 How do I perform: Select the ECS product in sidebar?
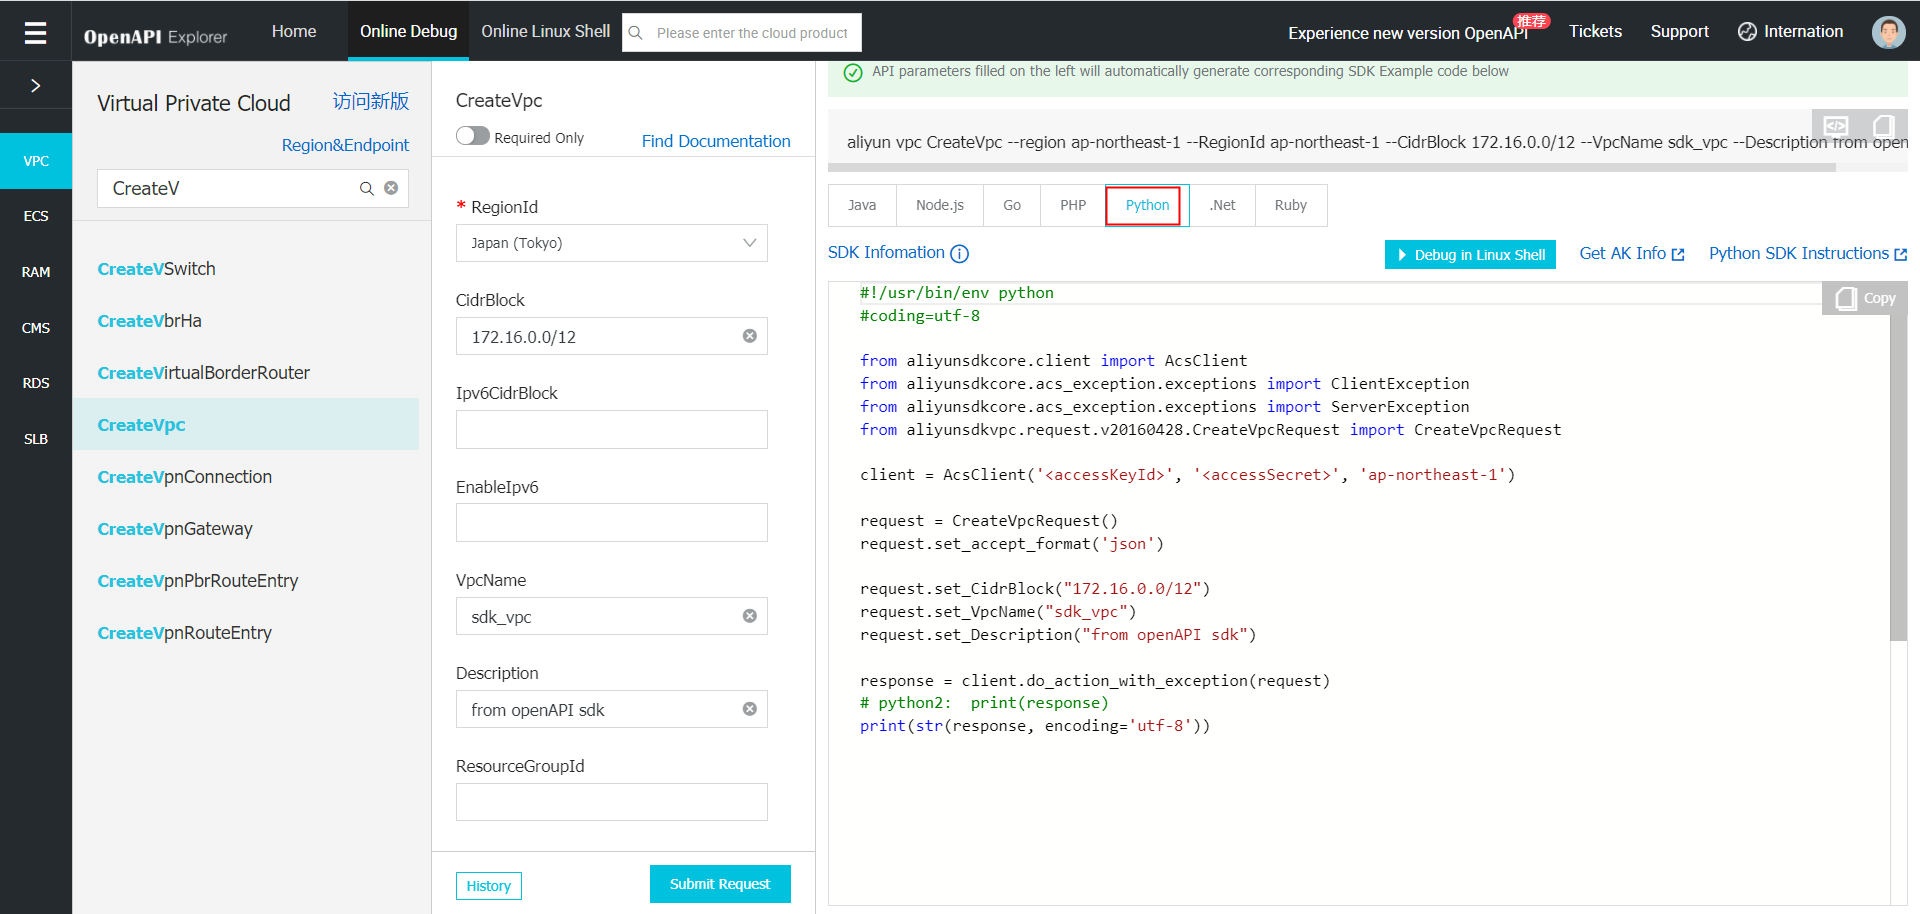tap(36, 216)
